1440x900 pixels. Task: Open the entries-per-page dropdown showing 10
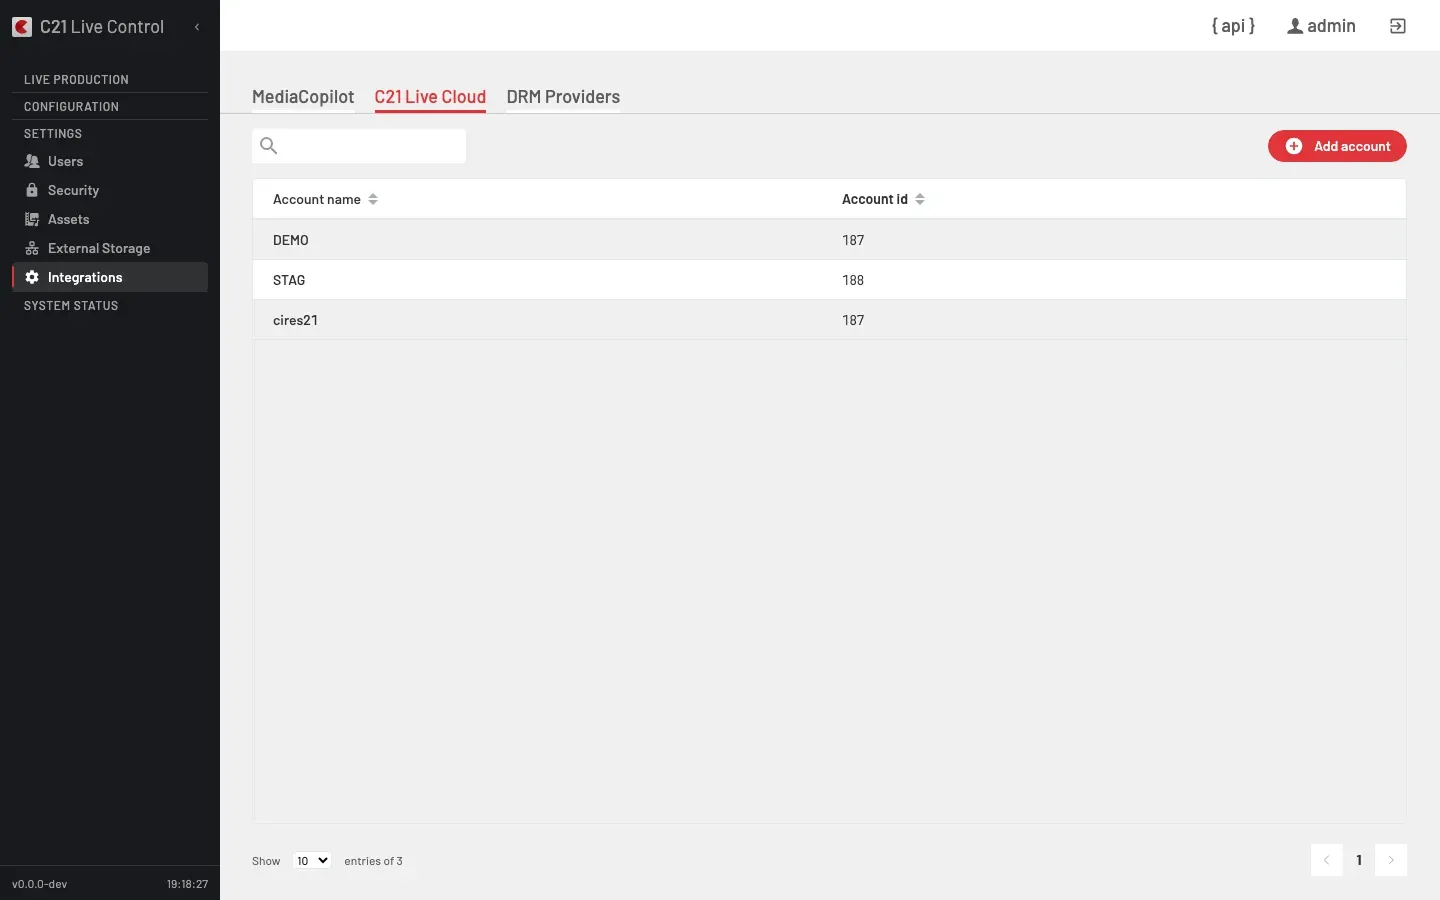click(311, 861)
